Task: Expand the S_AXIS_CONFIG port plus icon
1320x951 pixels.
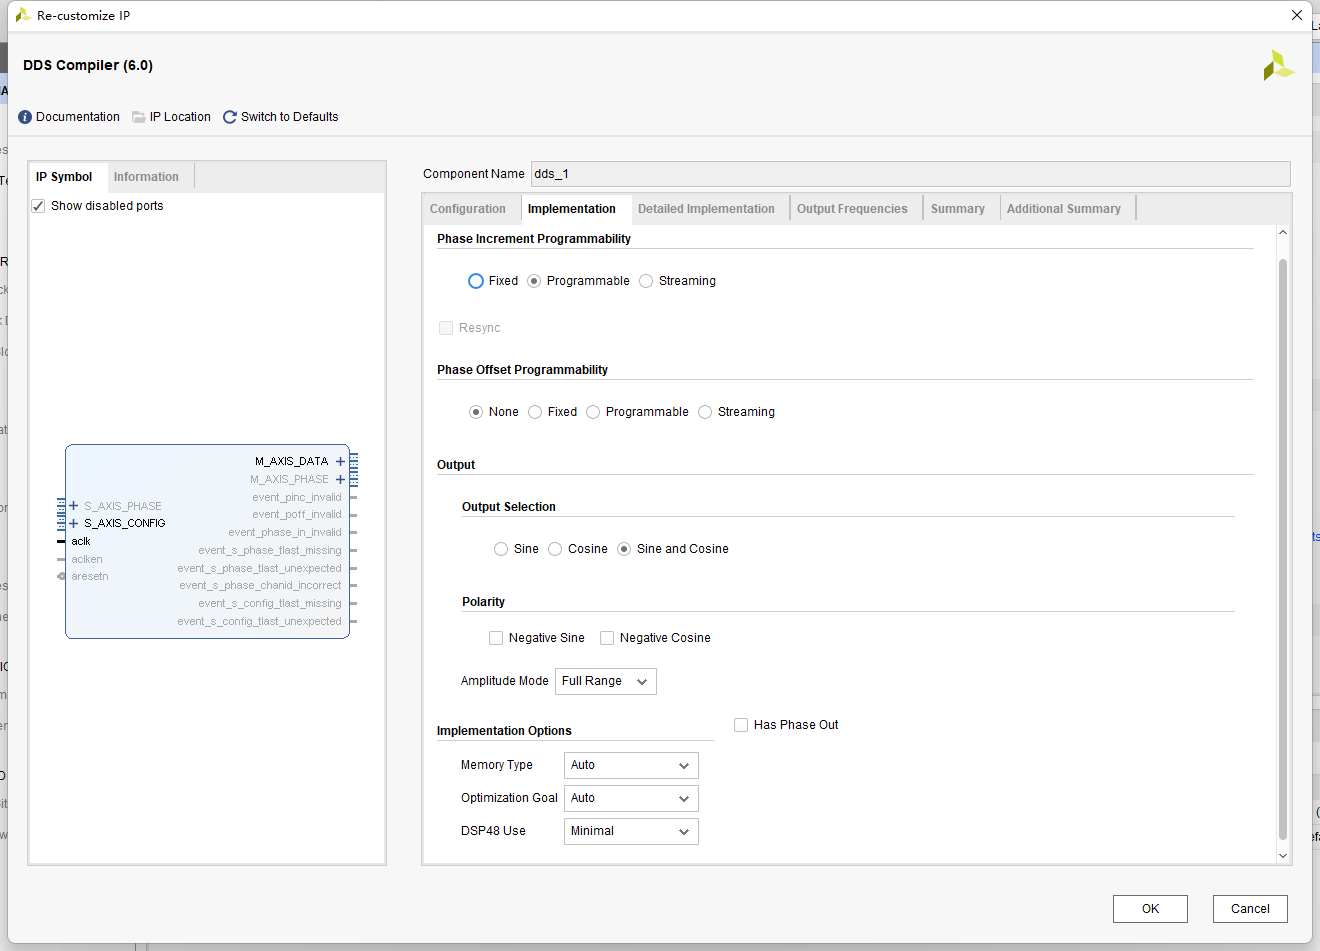Action: 73,523
